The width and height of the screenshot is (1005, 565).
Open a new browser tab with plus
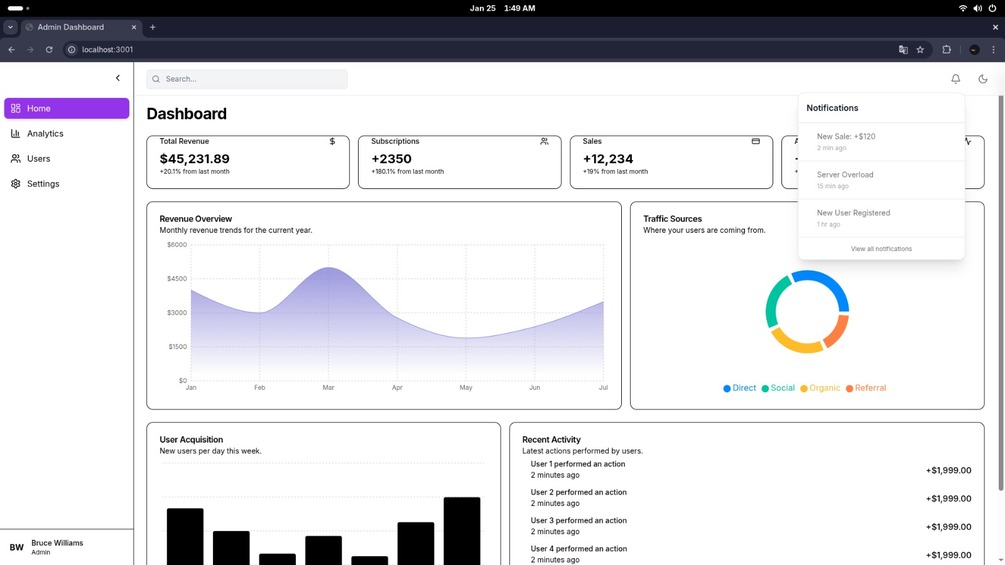pyautogui.click(x=153, y=27)
